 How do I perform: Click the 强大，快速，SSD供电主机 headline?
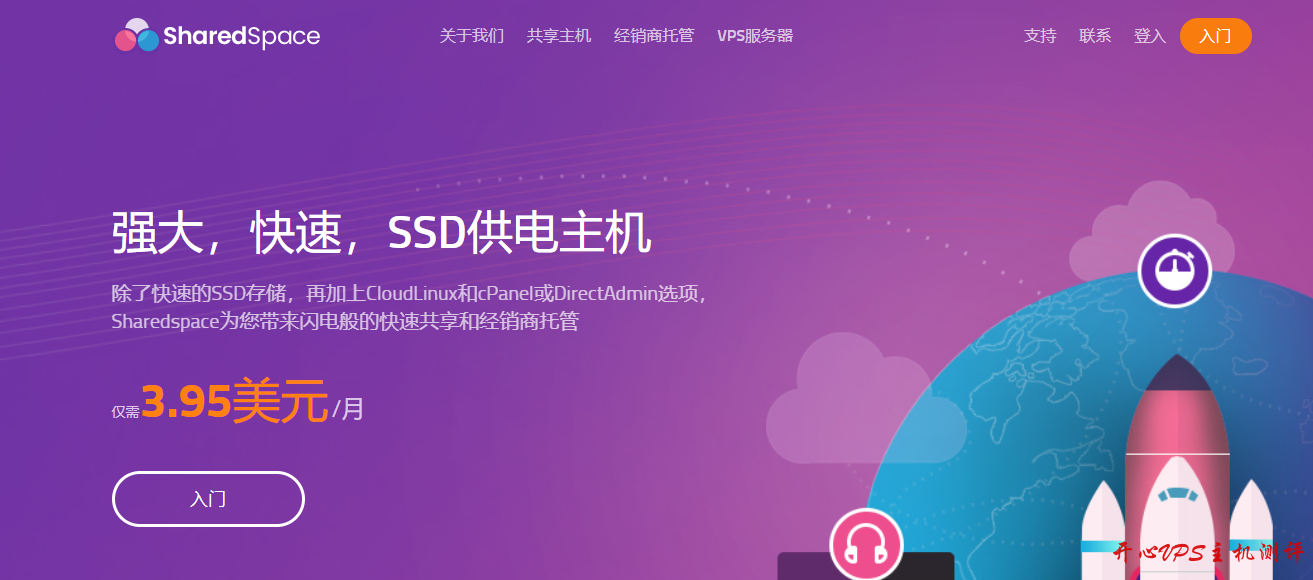[x=382, y=234]
